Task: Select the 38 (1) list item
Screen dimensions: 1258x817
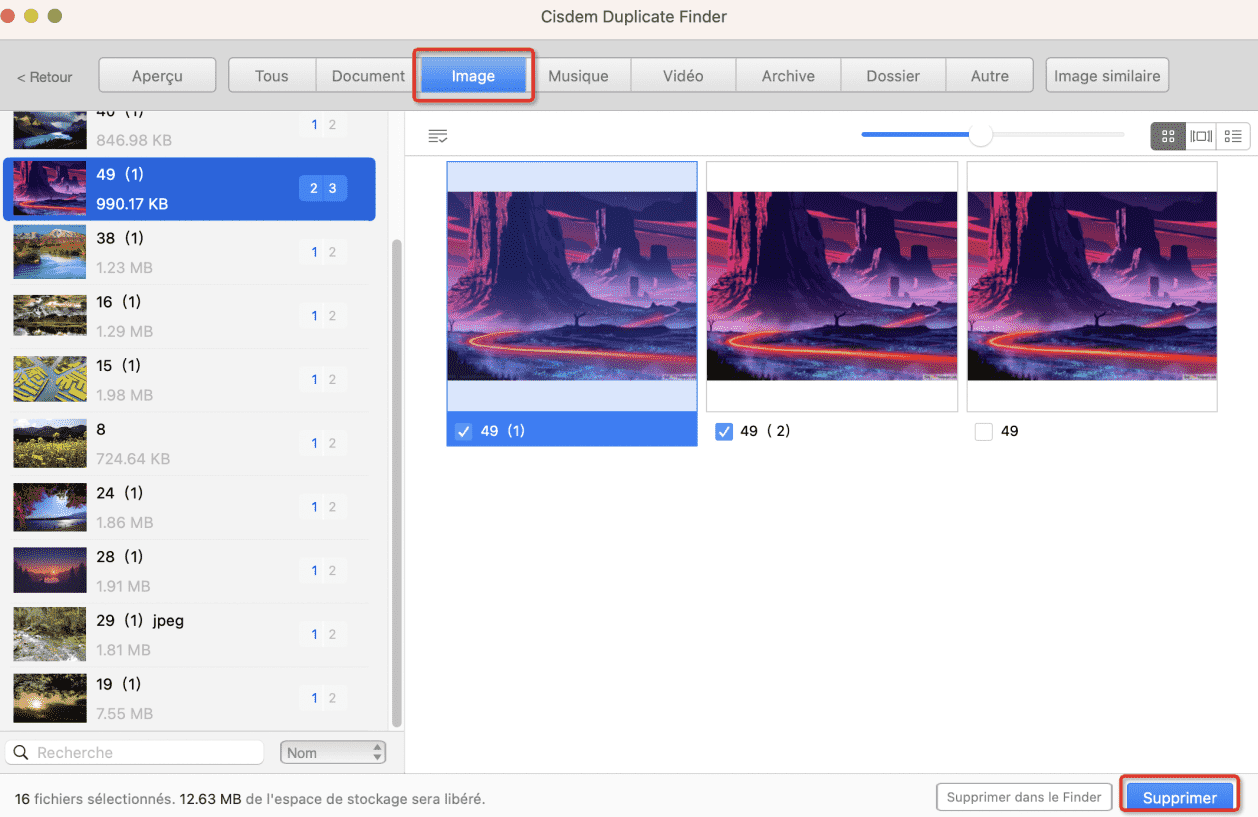Action: point(189,253)
